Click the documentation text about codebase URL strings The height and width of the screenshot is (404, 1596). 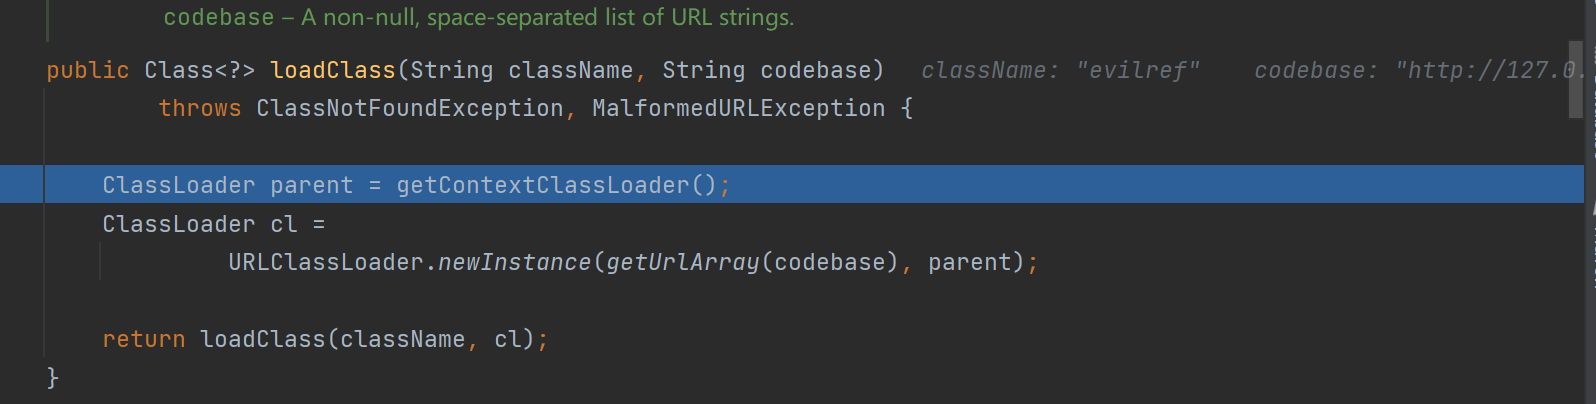click(479, 17)
